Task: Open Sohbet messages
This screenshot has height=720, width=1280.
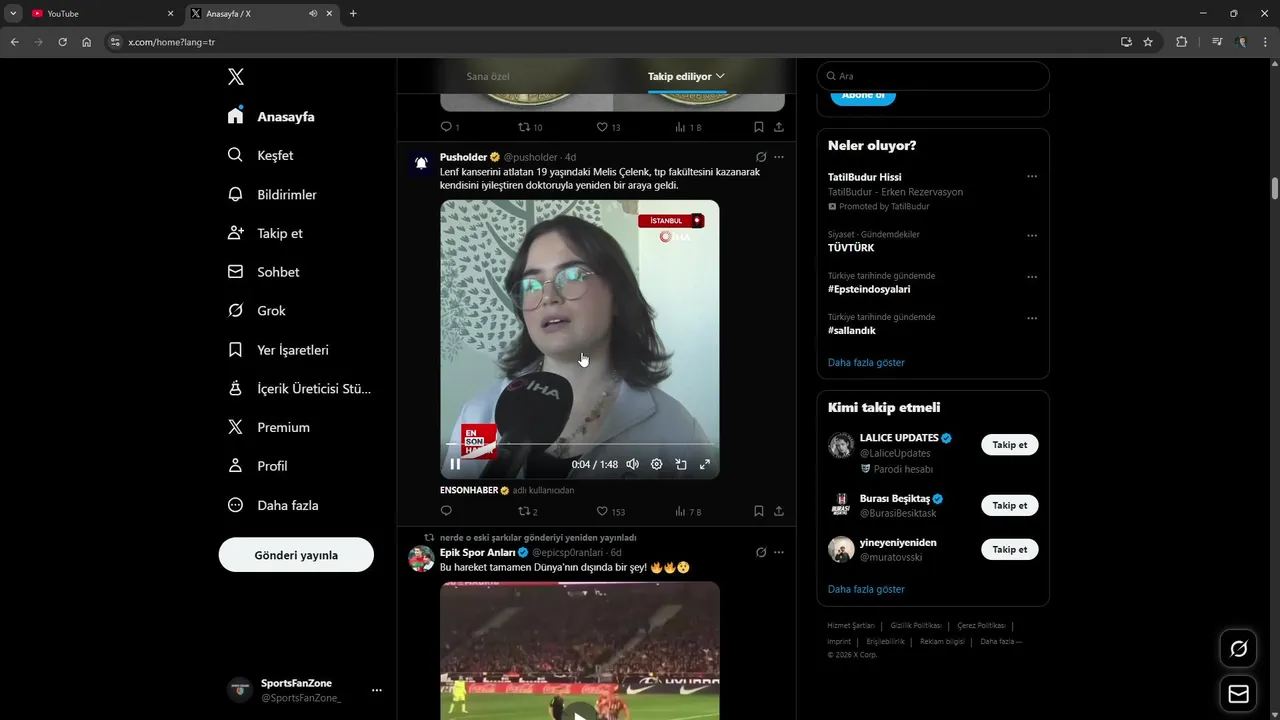Action: [x=263, y=272]
